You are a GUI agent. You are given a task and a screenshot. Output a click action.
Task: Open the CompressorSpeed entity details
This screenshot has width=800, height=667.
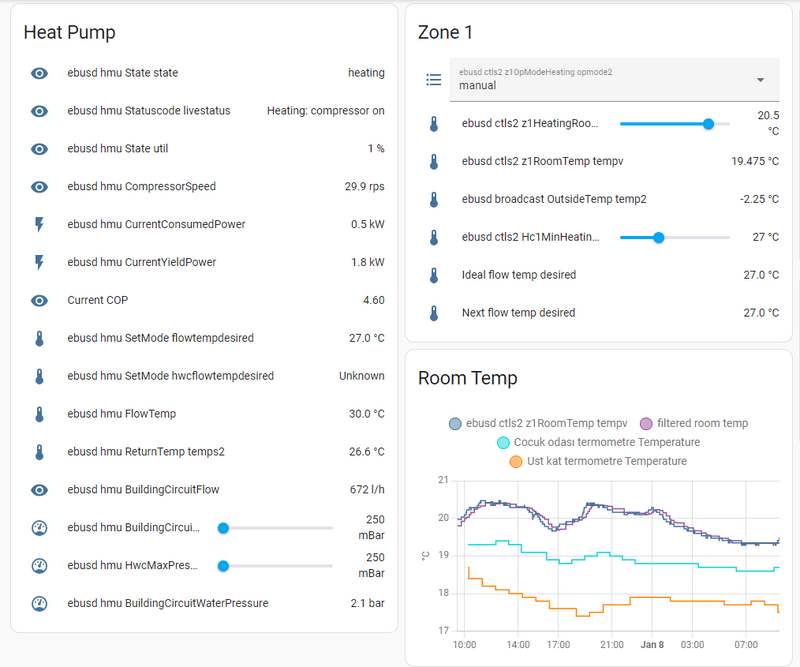[141, 187]
